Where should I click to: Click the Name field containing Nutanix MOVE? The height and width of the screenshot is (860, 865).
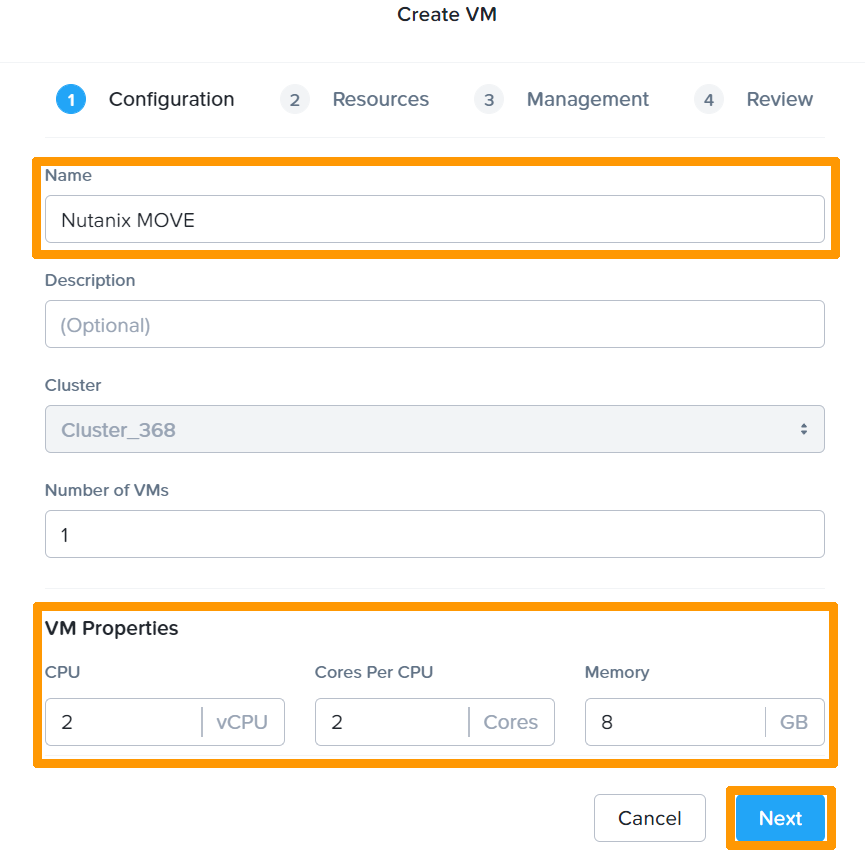(434, 220)
